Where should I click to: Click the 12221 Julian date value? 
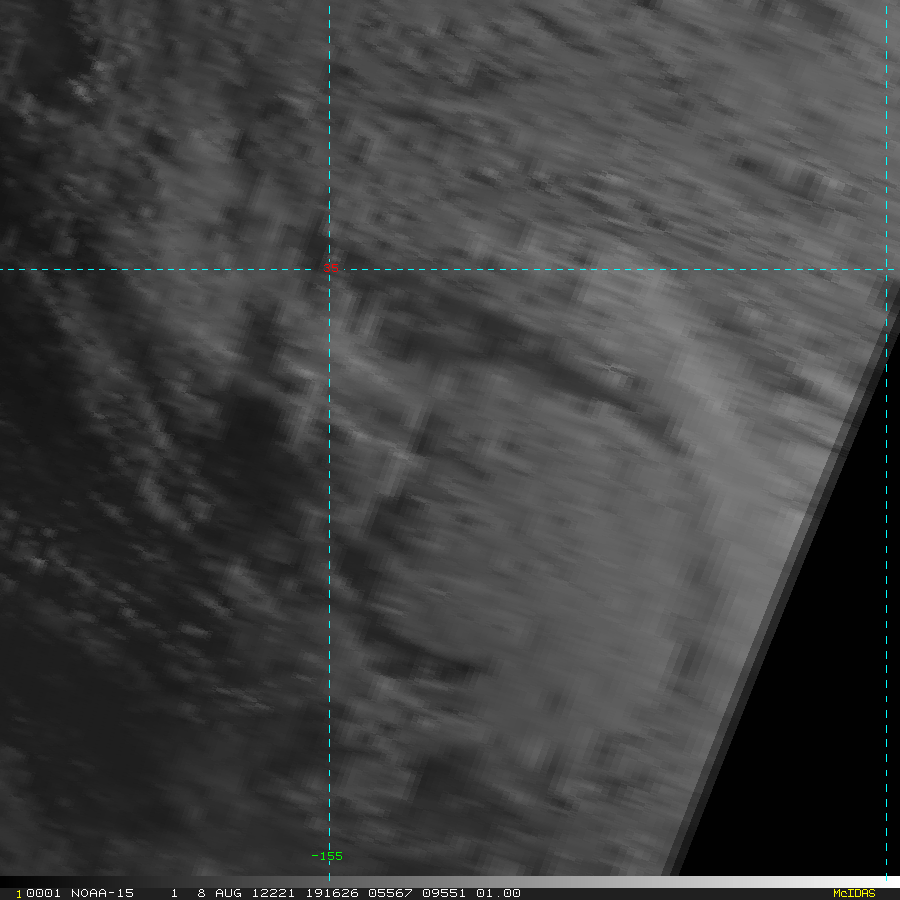coord(273,893)
